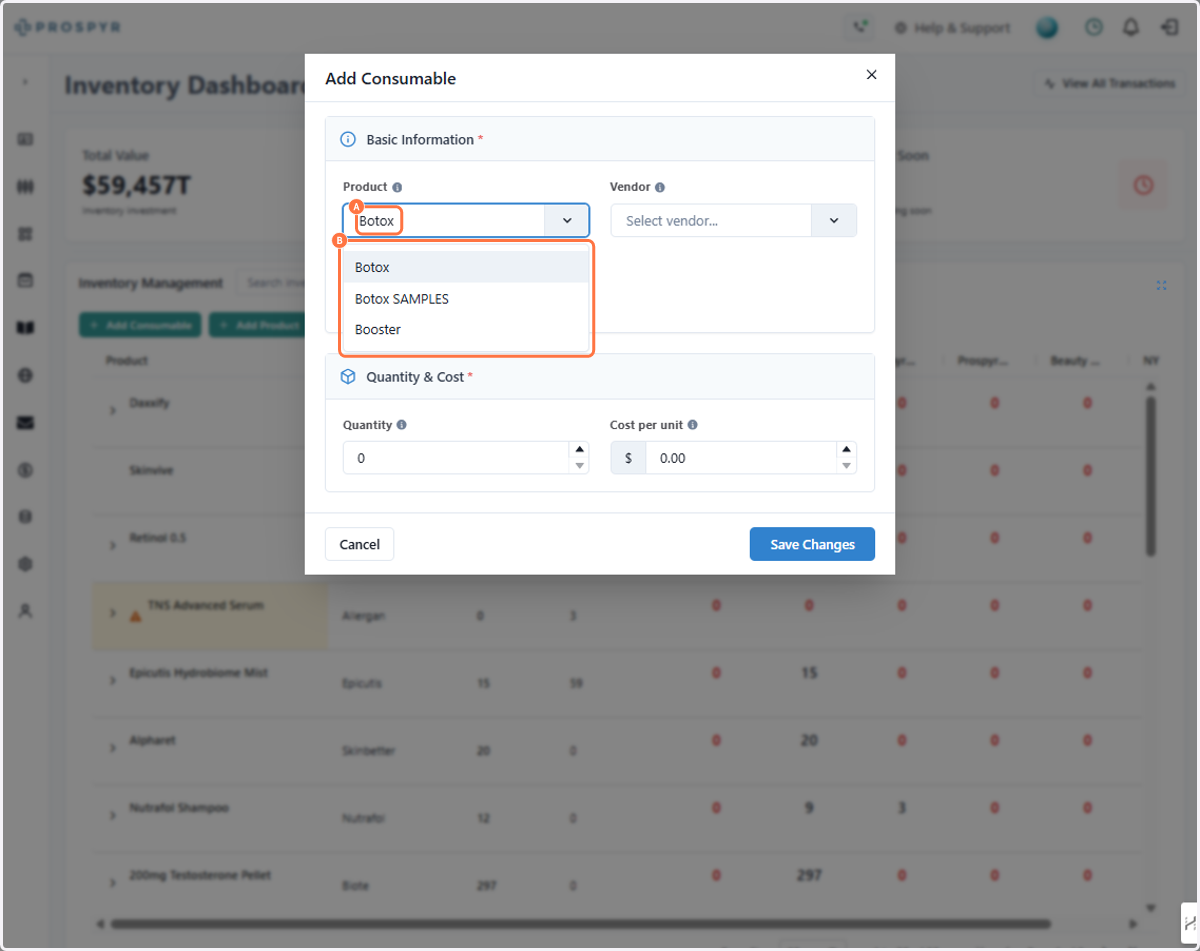This screenshot has height=951, width=1200.
Task: Show the Vendor field info tooltip icon
Action: click(x=660, y=187)
